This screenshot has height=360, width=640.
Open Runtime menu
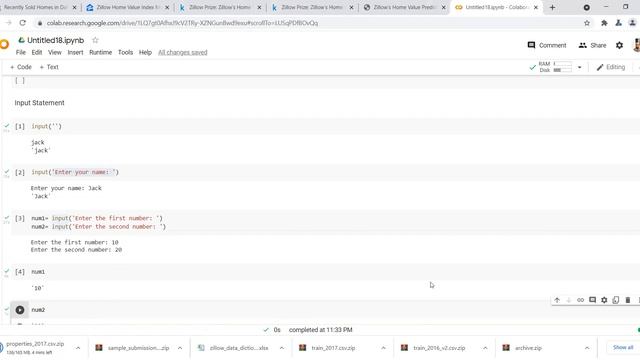coord(100,52)
